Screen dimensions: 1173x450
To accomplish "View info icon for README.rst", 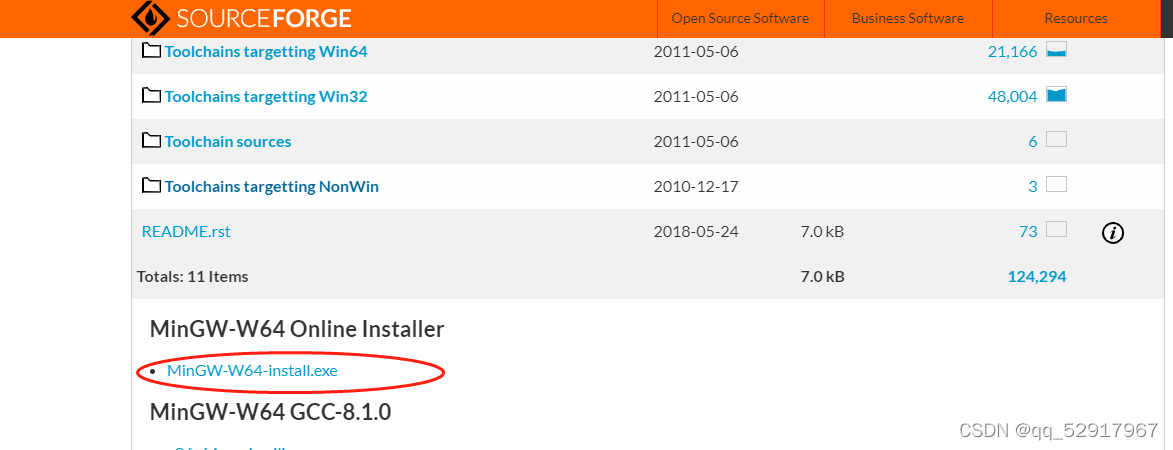I will tap(1113, 233).
